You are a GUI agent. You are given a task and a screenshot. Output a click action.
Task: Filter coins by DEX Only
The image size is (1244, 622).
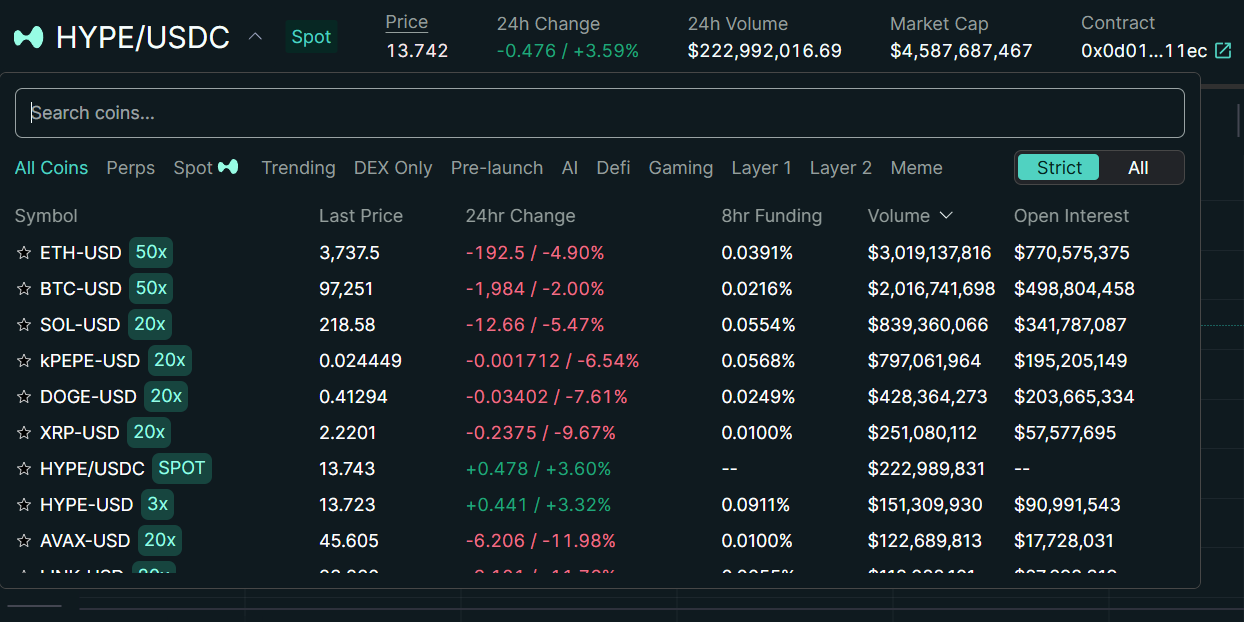[x=392, y=167]
